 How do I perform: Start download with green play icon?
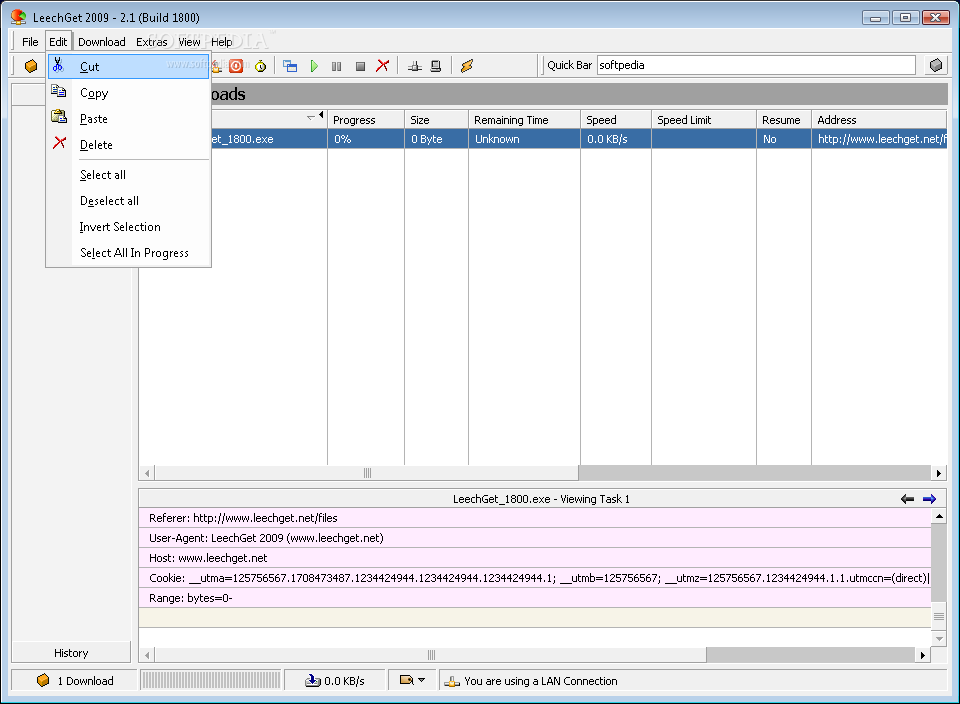pos(314,66)
